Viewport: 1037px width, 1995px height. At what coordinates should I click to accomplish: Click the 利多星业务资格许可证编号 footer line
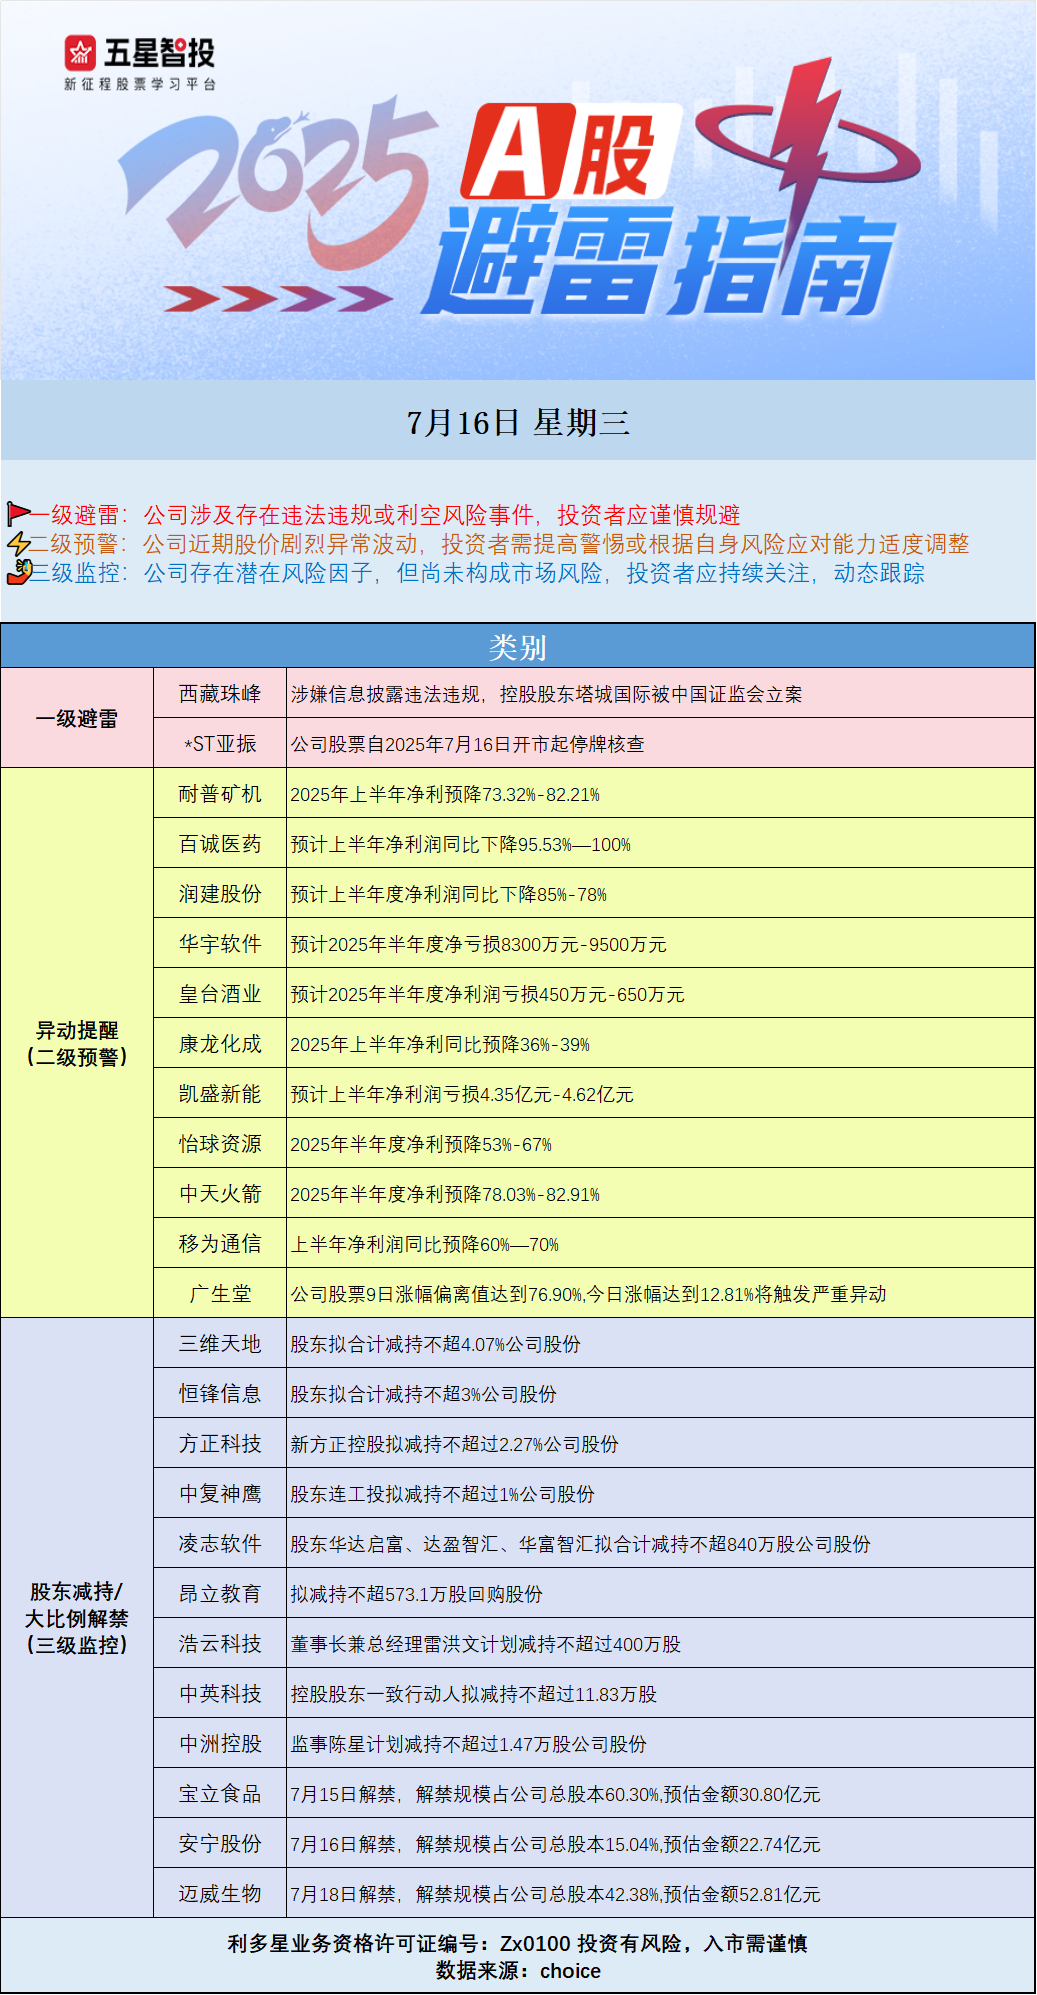coord(518,1943)
